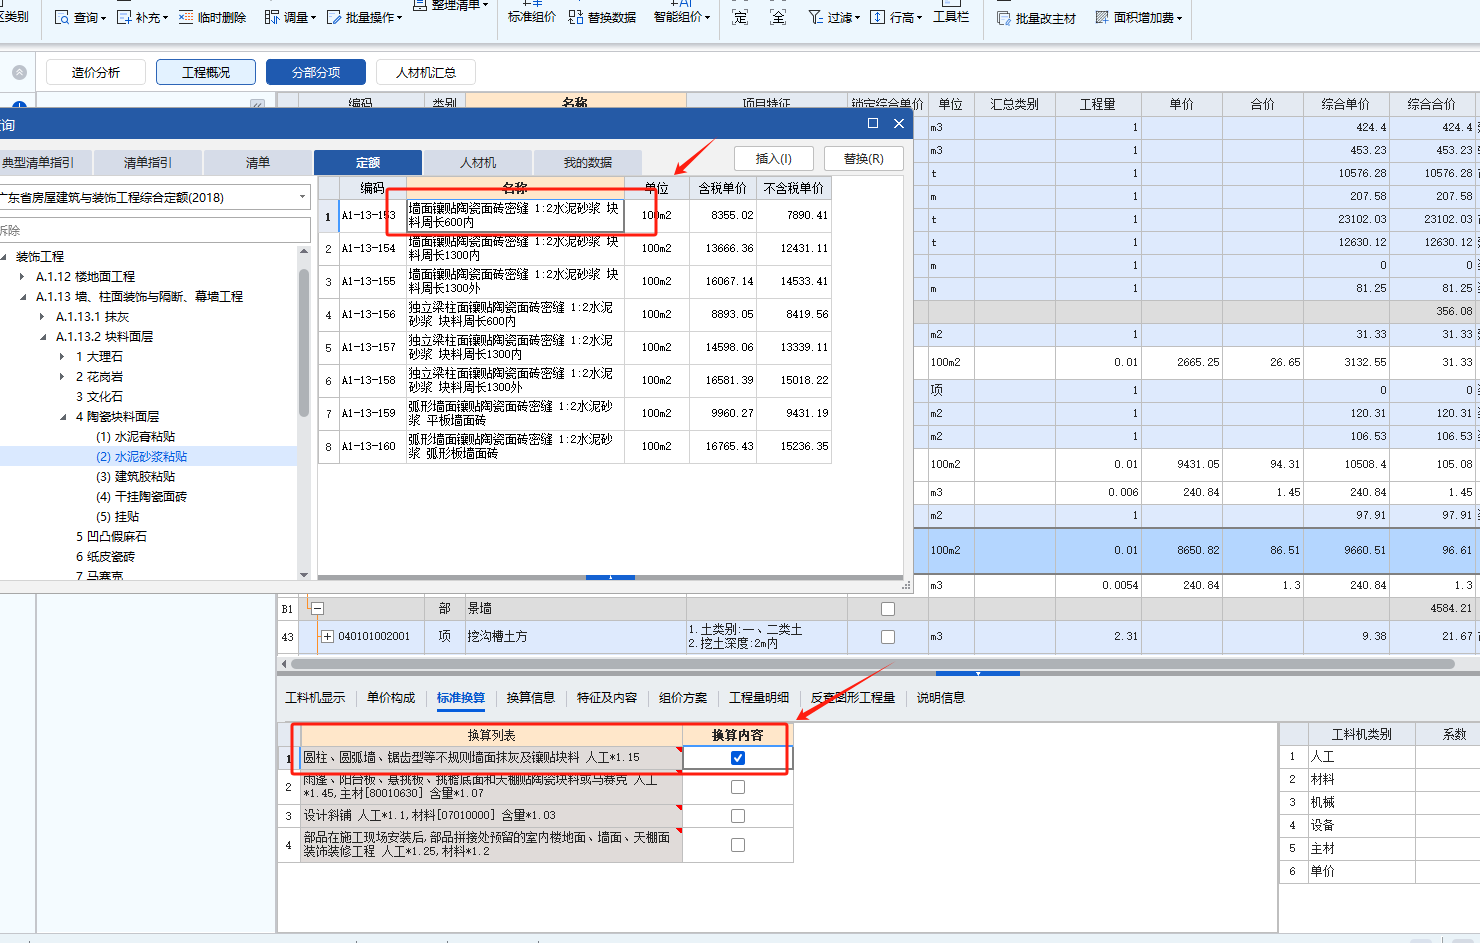Switch to the 我的数据 tab
The width and height of the screenshot is (1480, 943).
tap(587, 162)
